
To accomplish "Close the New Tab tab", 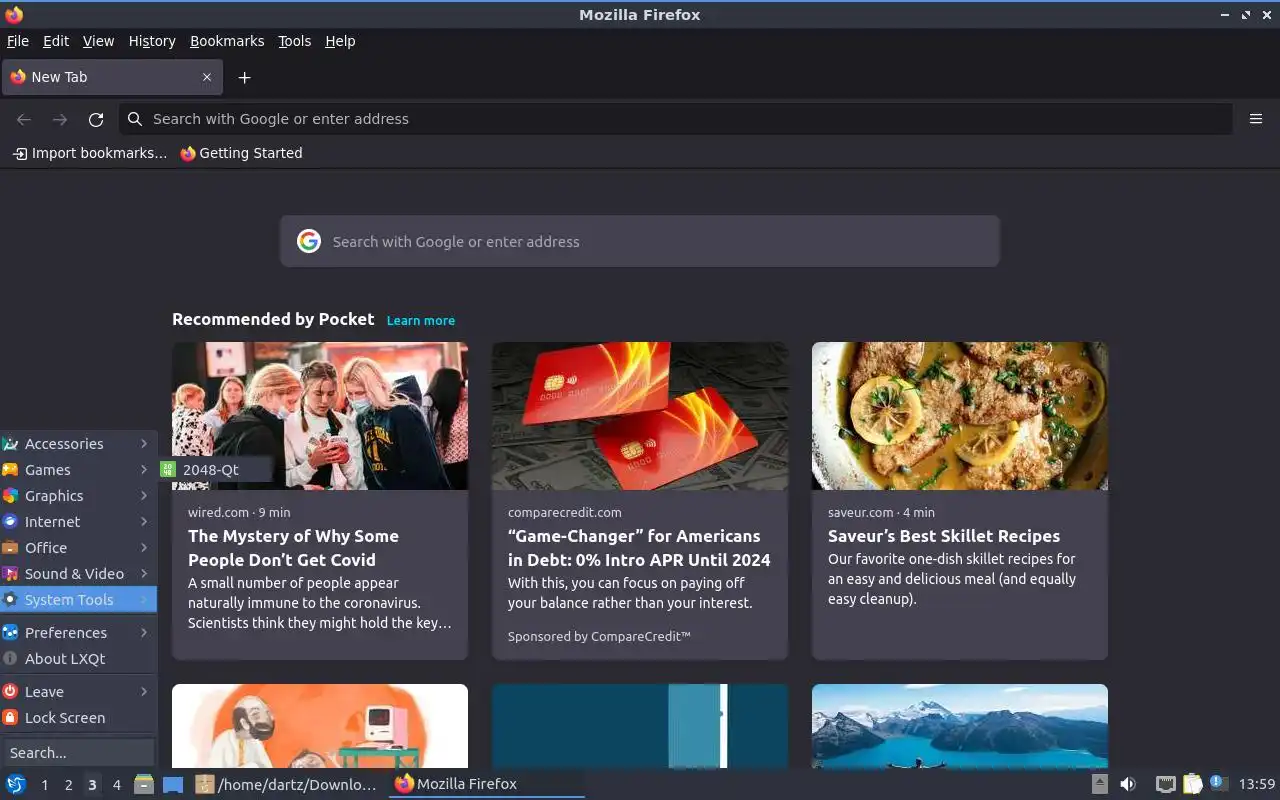I will pos(207,77).
